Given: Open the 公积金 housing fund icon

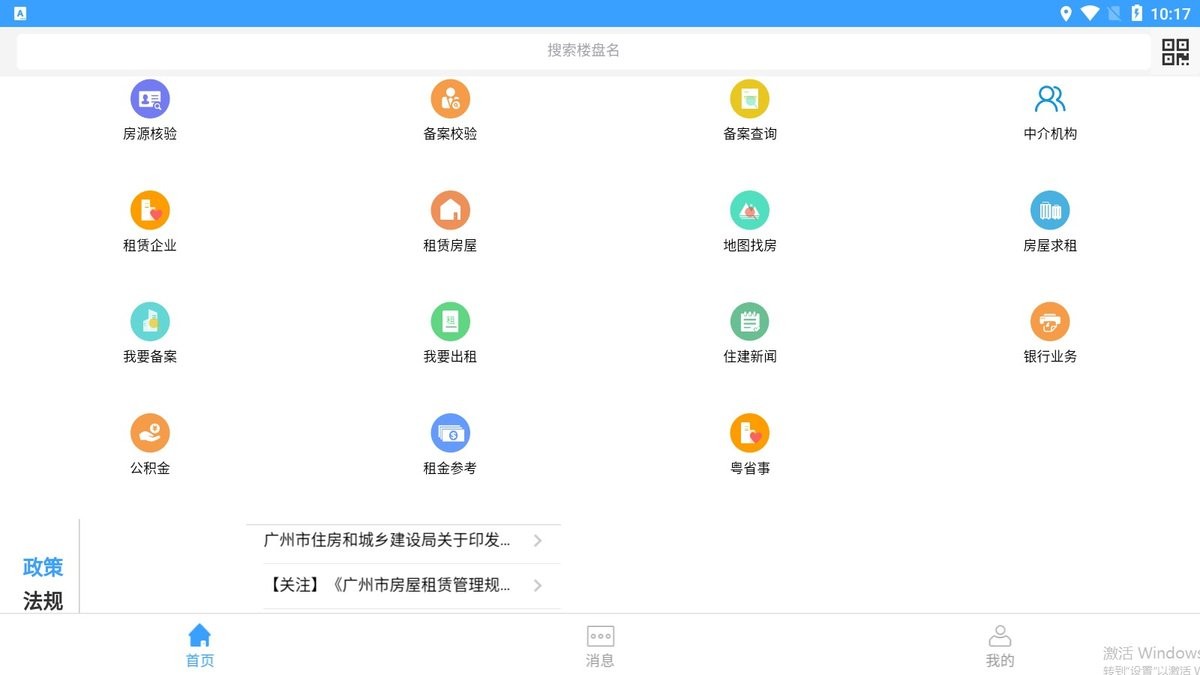Looking at the screenshot, I should 150,442.
